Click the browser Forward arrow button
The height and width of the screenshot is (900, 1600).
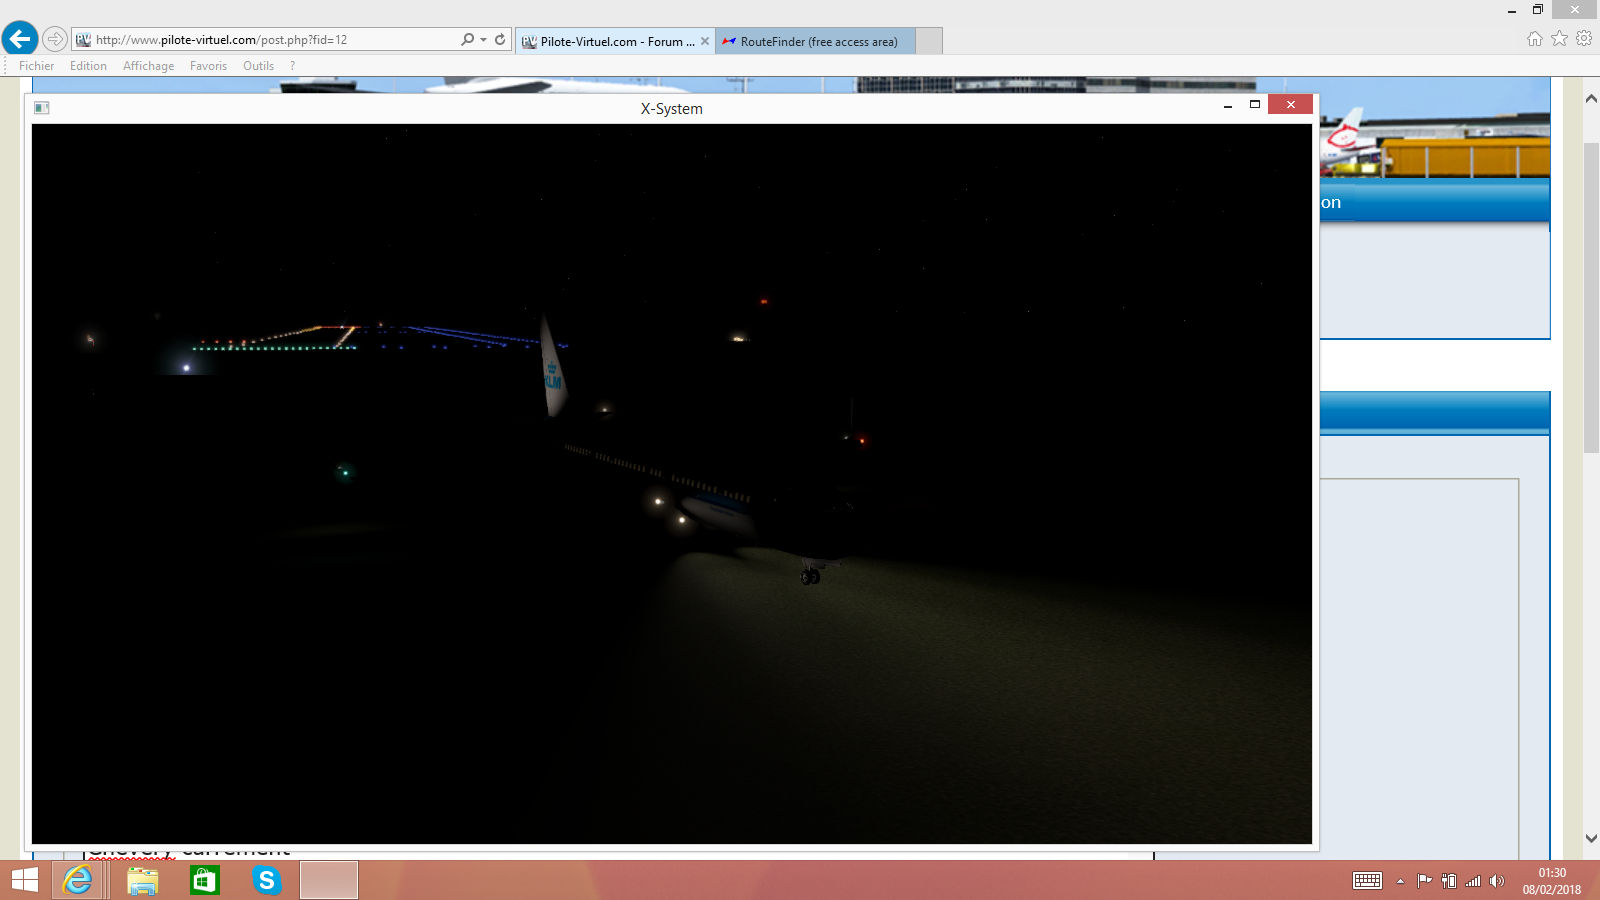pos(55,40)
